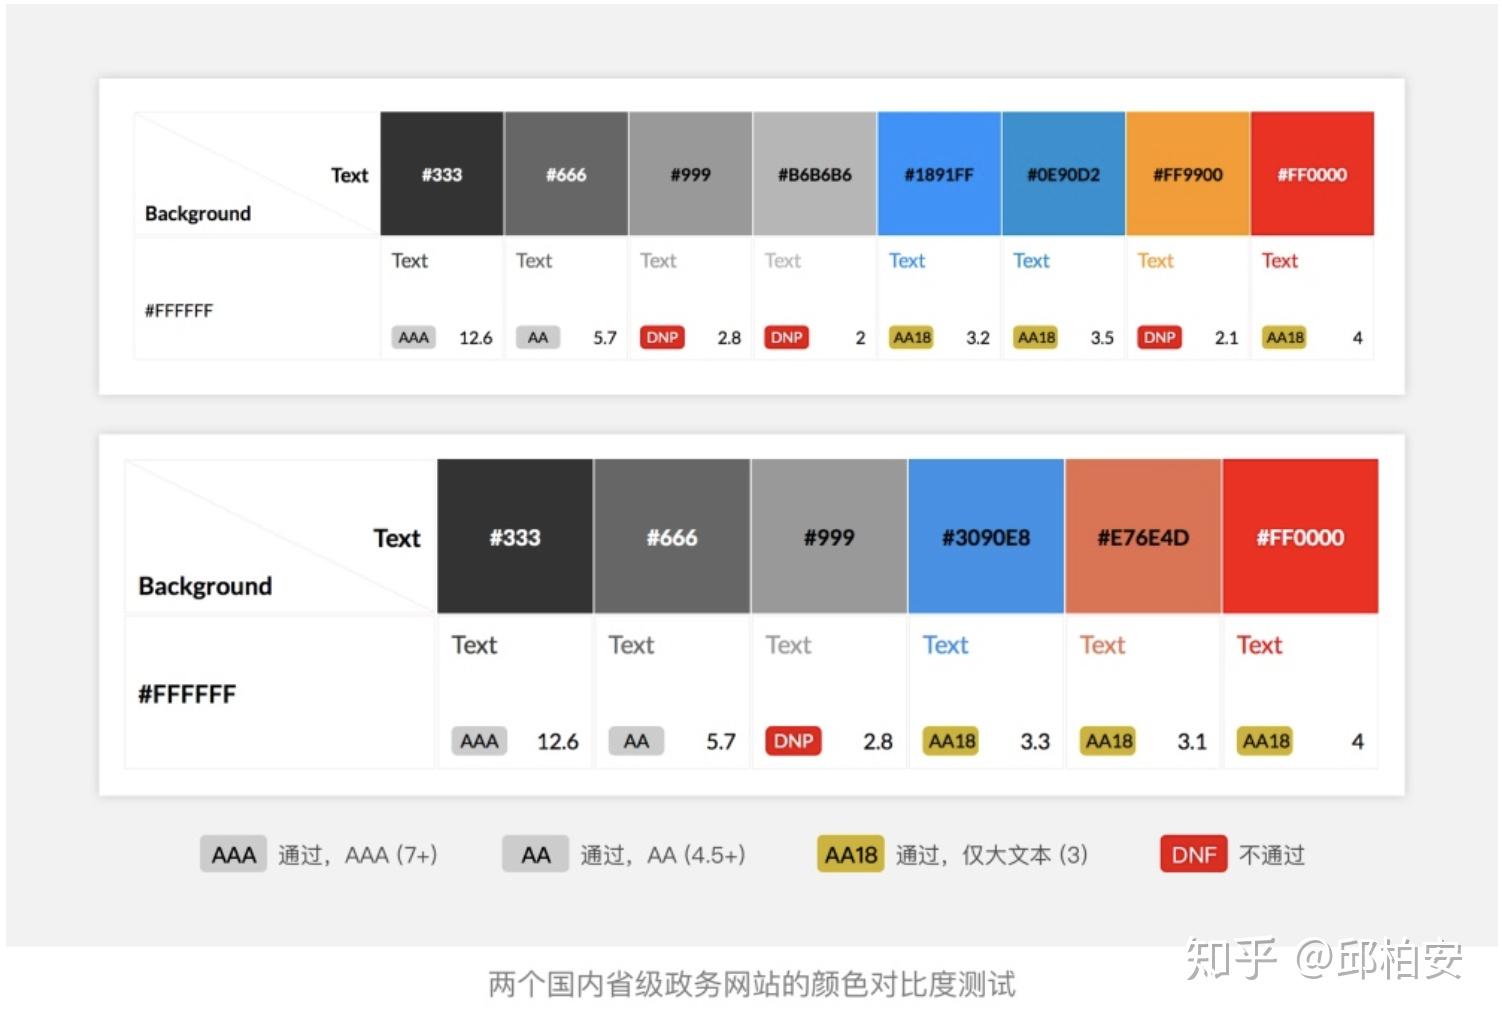Select the contrast value "3.5"
This screenshot has width=1502, height=1020.
coord(1102,338)
